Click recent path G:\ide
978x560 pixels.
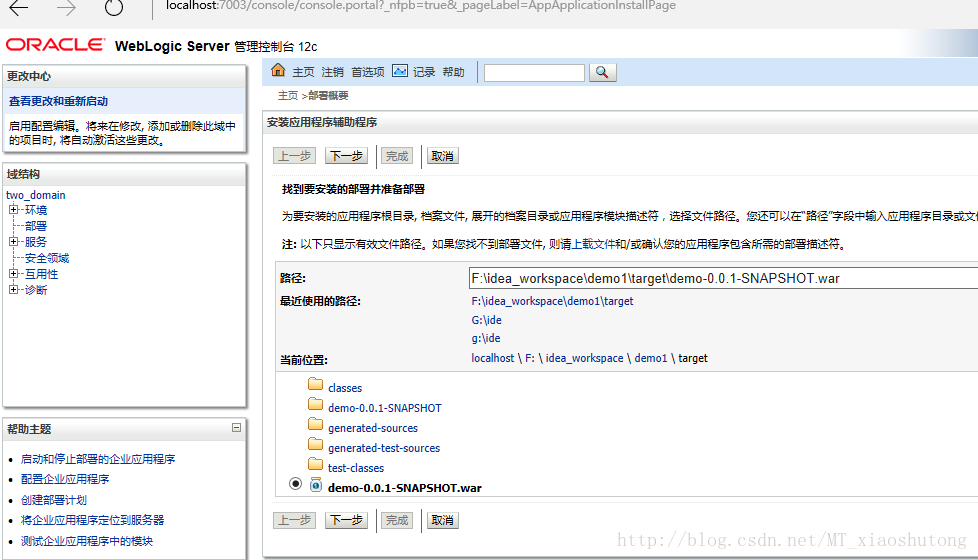click(x=487, y=320)
